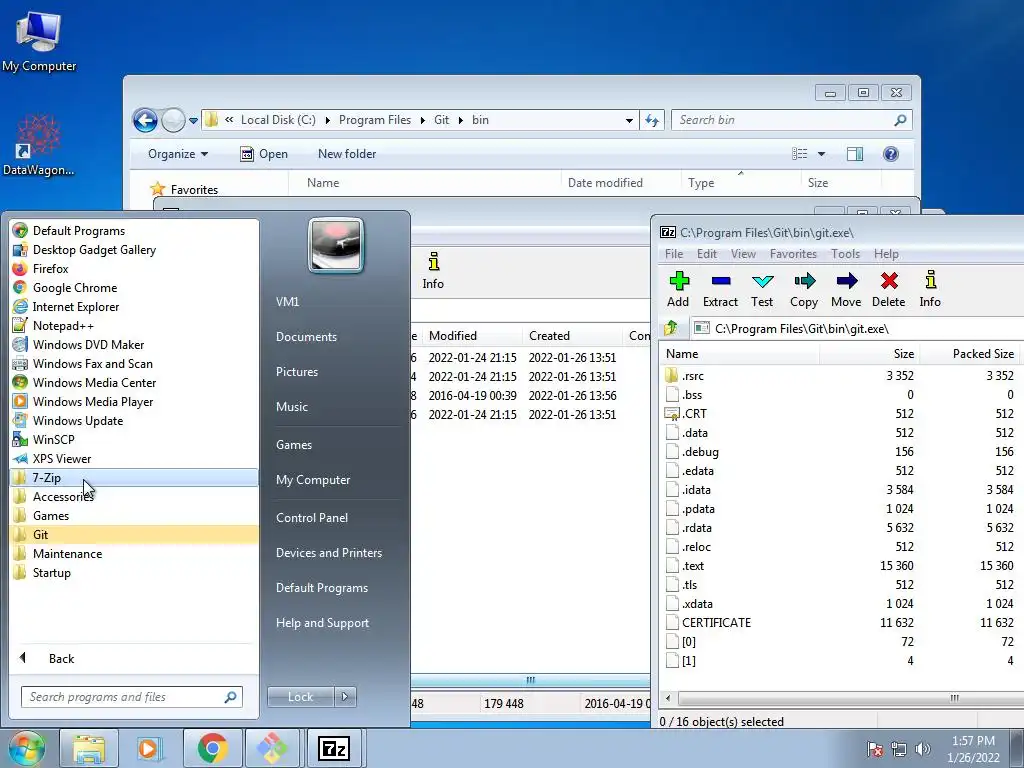This screenshot has height=768, width=1024.
Task: Open the Tools menu in 7-Zip
Action: click(x=845, y=254)
